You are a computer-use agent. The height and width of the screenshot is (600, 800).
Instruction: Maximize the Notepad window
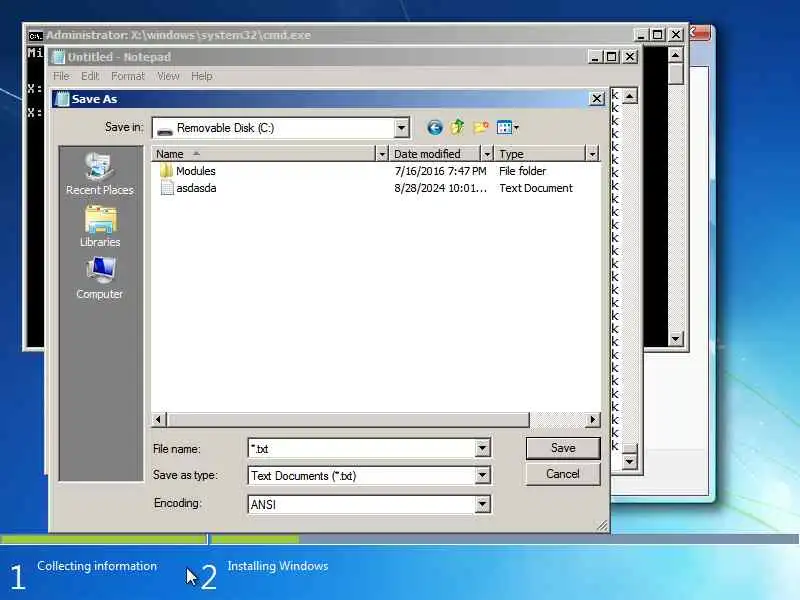tap(612, 57)
